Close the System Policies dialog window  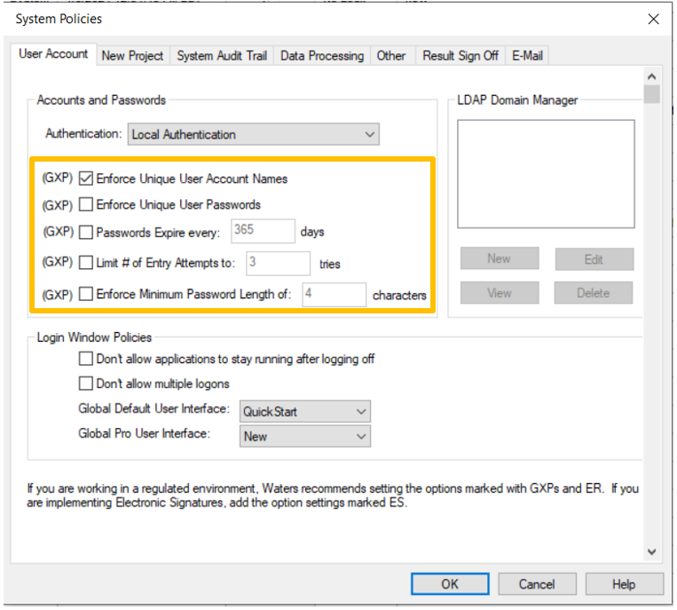[653, 19]
